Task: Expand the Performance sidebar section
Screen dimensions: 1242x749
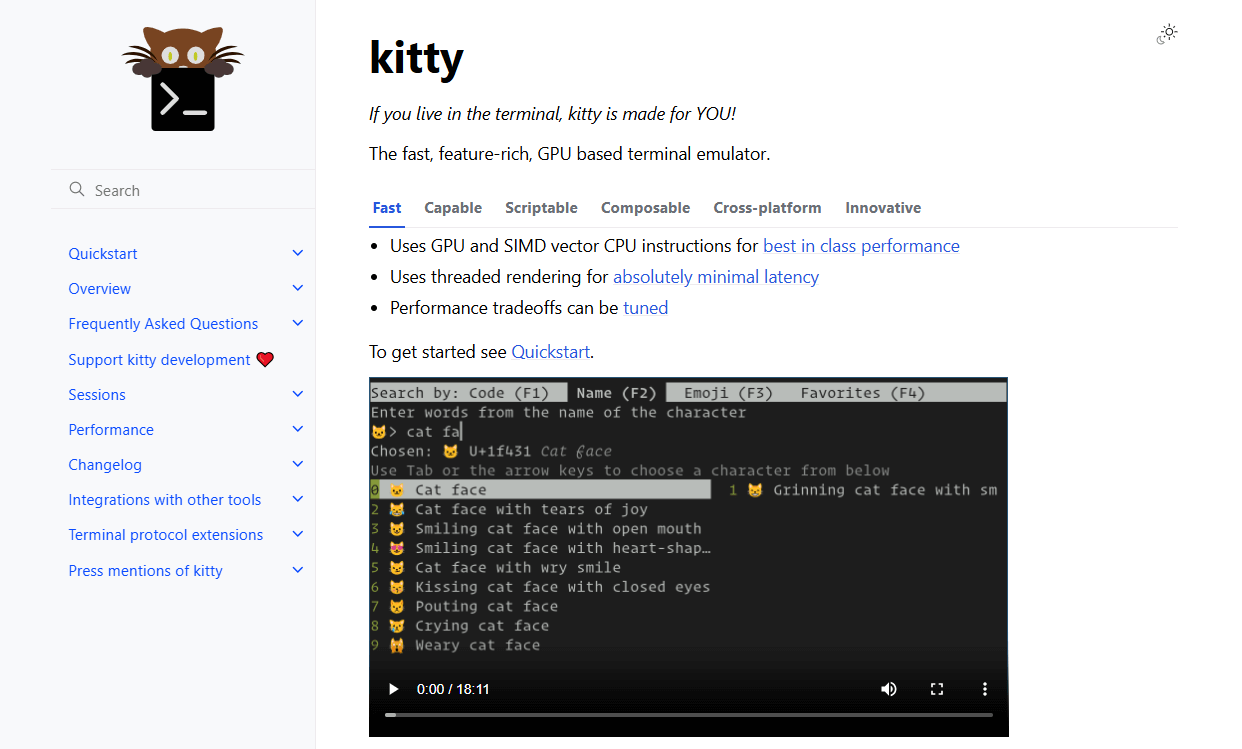Action: 297,428
